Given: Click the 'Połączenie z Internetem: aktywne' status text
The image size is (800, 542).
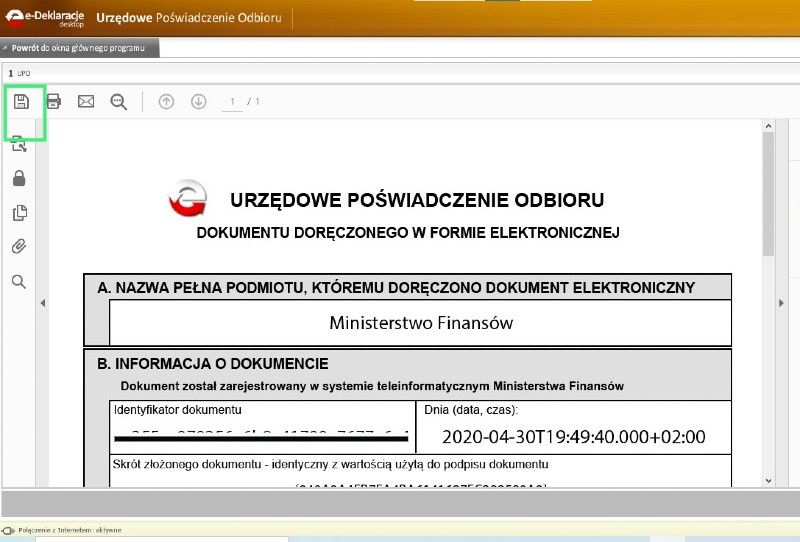Looking at the screenshot, I should (70, 530).
